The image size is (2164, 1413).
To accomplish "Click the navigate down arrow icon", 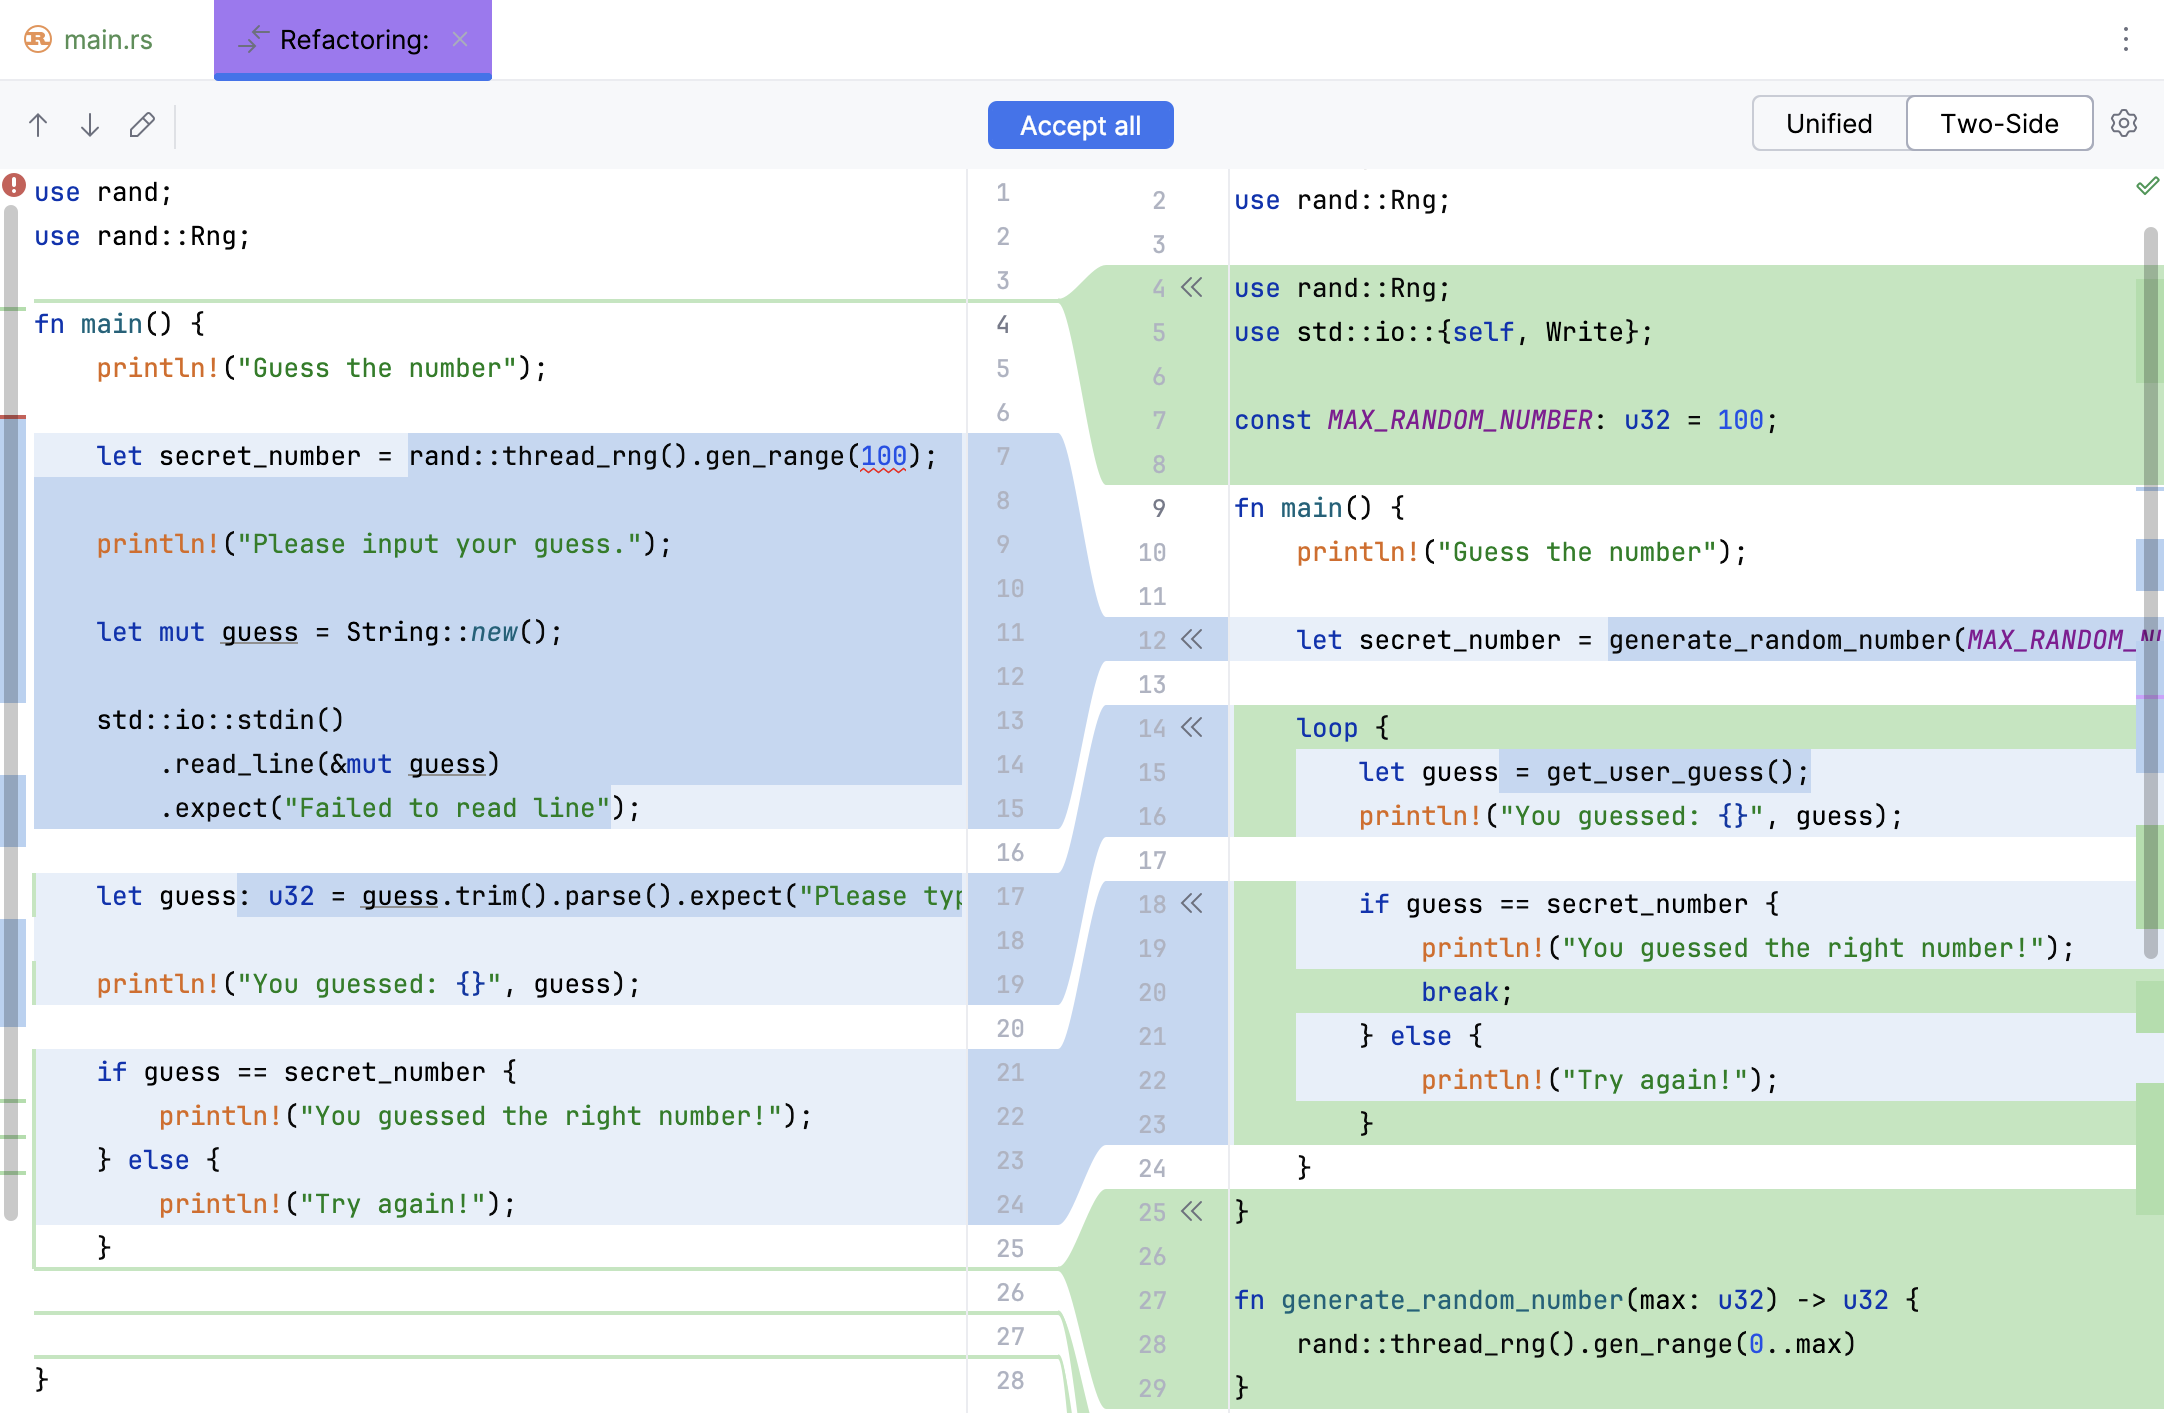I will (88, 125).
